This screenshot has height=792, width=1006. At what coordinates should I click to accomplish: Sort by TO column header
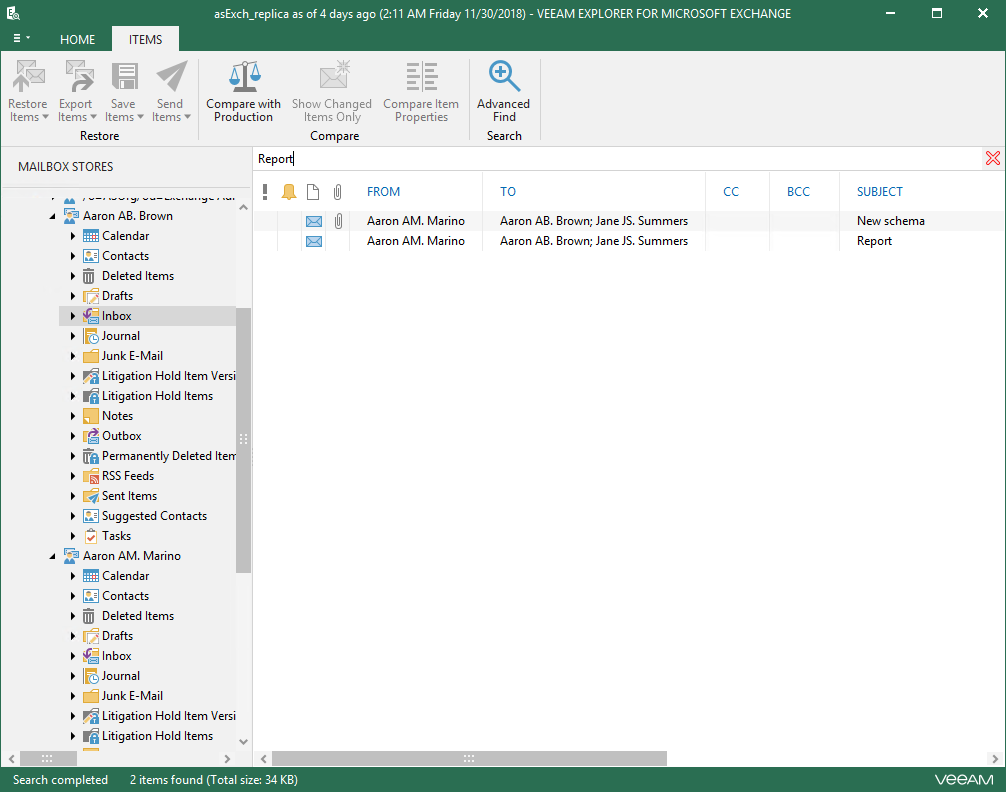click(x=507, y=191)
